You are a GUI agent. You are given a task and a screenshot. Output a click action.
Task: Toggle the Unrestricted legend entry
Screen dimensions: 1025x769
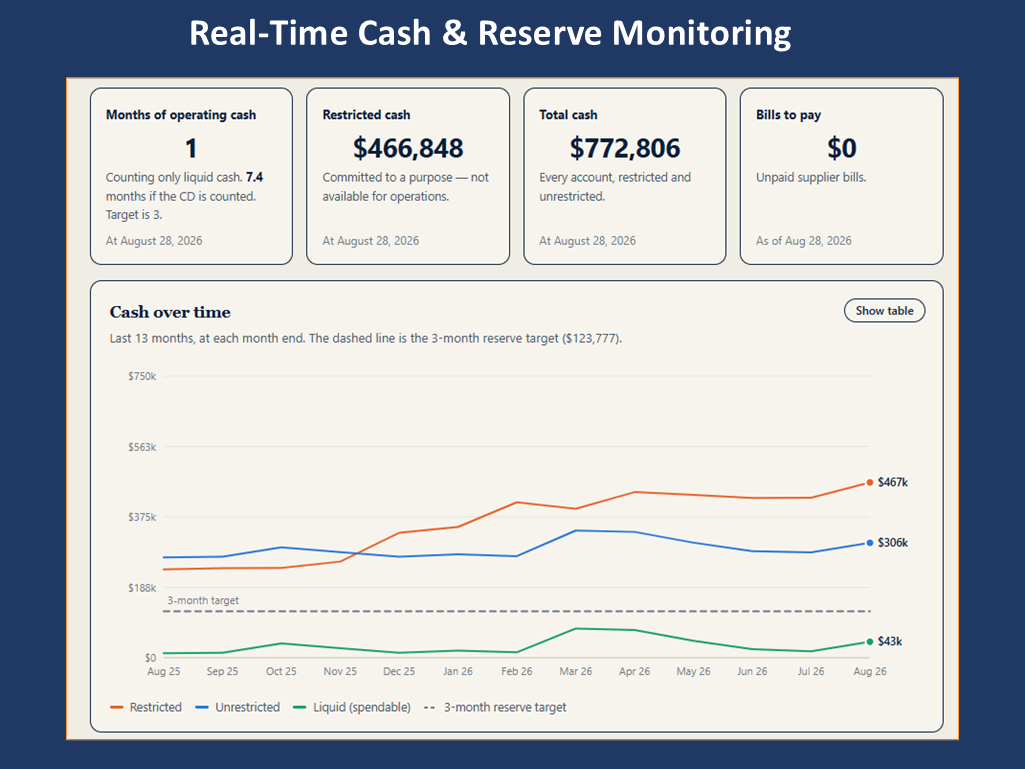pyautogui.click(x=238, y=707)
